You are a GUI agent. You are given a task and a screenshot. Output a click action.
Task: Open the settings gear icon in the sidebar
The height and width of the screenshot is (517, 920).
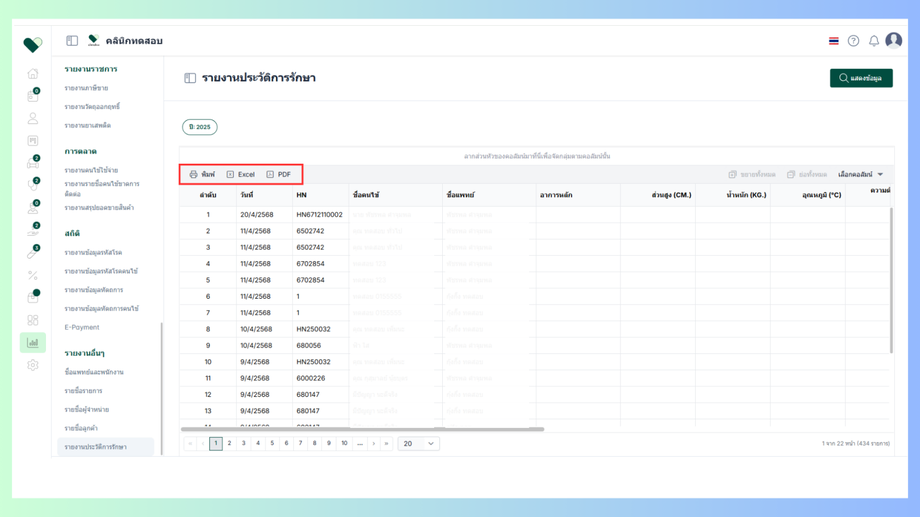(33, 365)
